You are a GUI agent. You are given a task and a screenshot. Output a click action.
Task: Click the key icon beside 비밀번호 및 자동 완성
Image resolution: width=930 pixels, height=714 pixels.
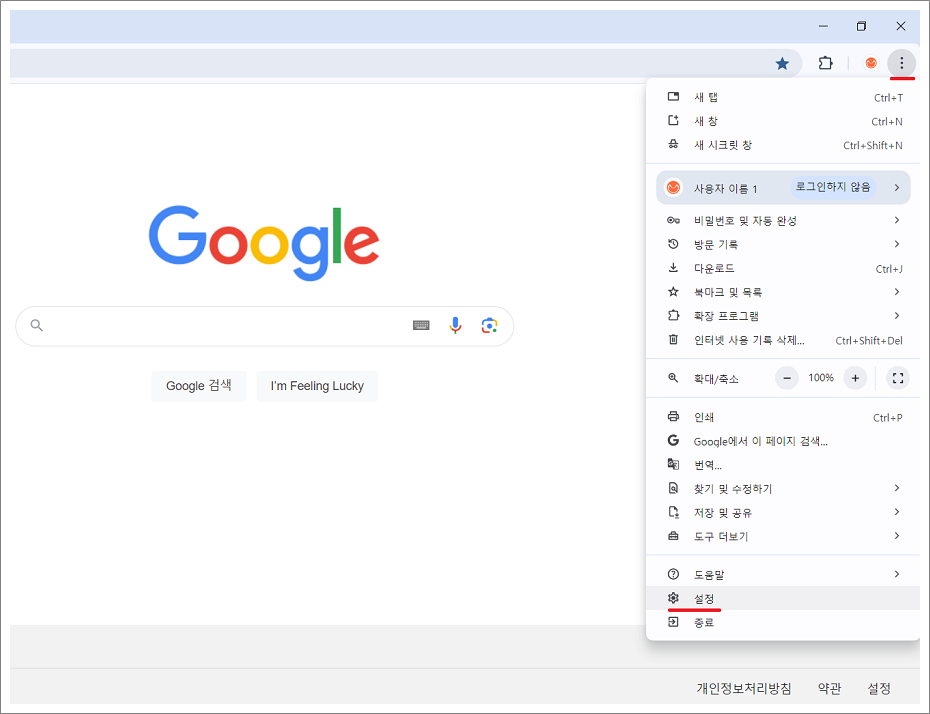click(x=673, y=220)
